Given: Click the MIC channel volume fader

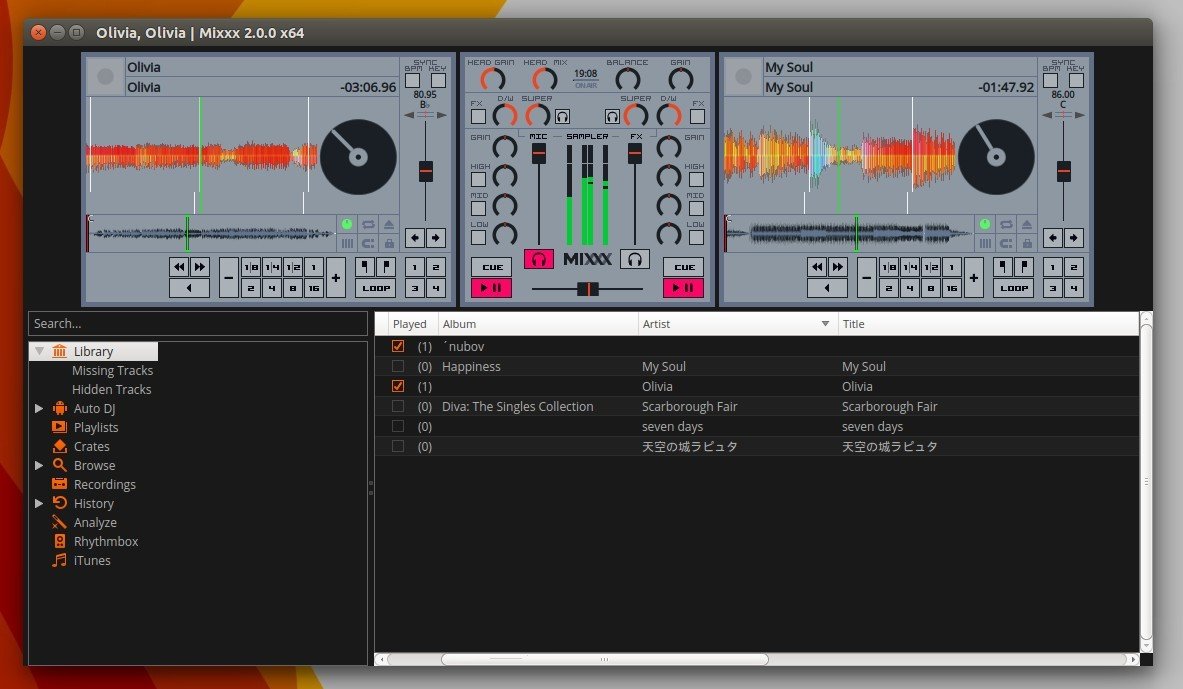Looking at the screenshot, I should coord(539,153).
